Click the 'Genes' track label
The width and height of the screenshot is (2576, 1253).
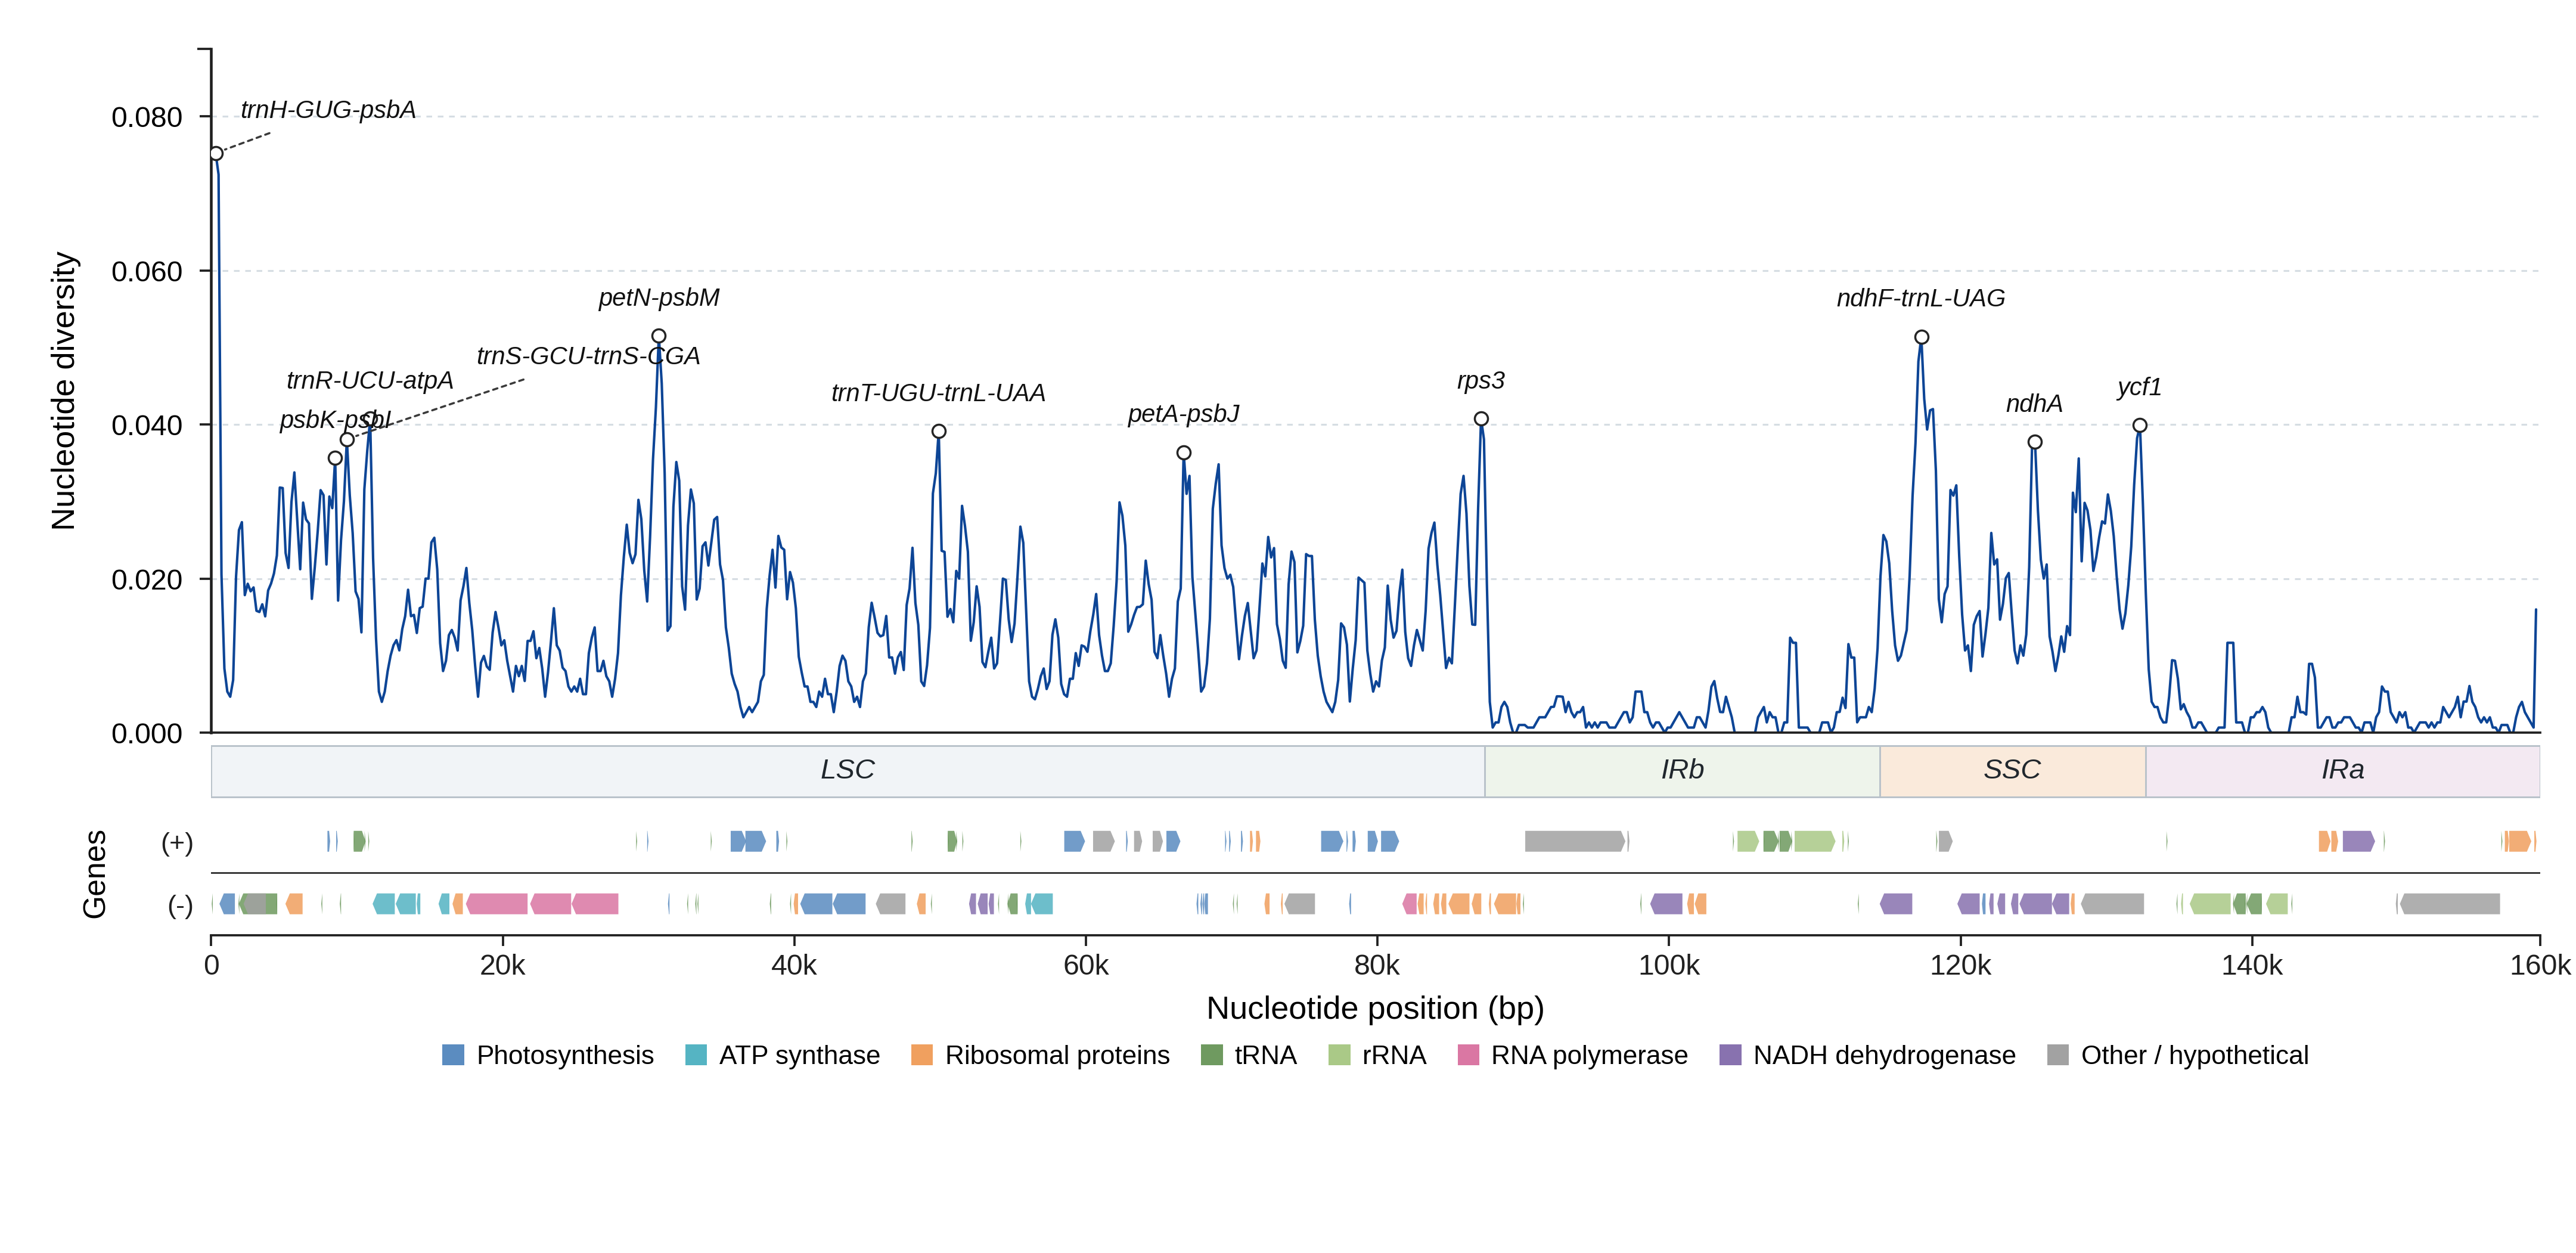94,874
